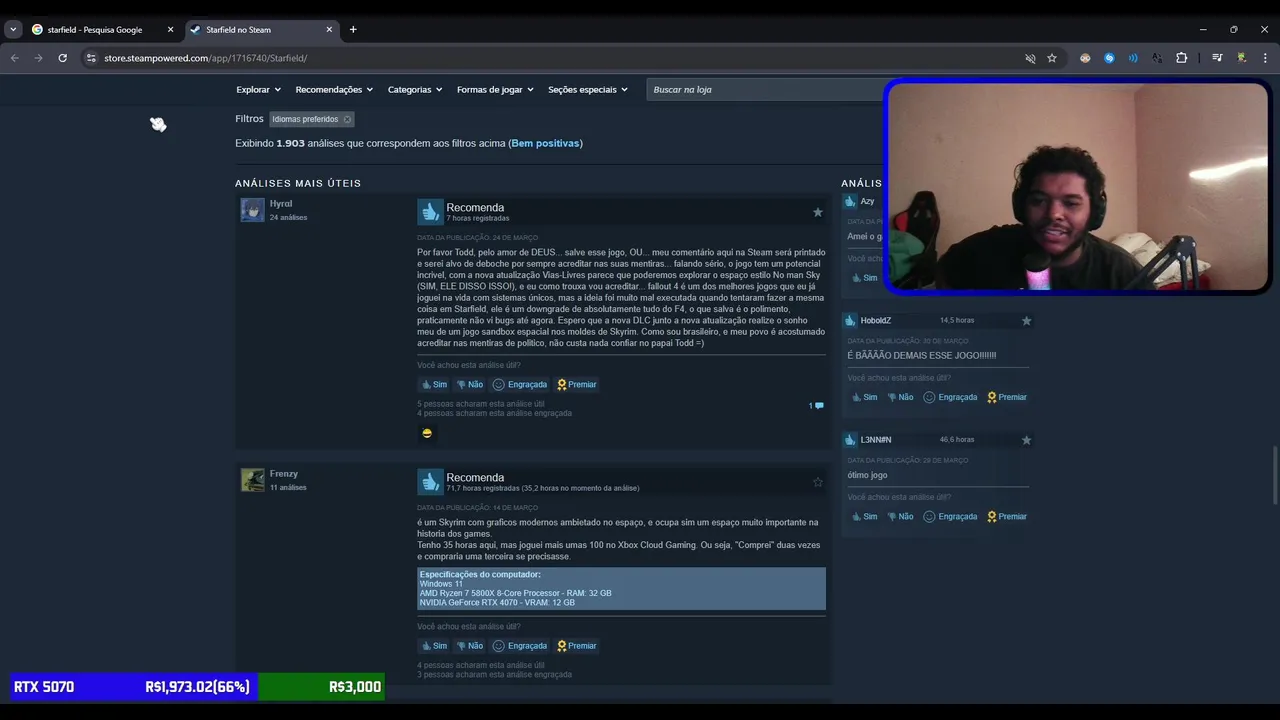Screen dimensions: 1280x720
Task: Vote Sim on Hyral's review
Action: click(434, 384)
